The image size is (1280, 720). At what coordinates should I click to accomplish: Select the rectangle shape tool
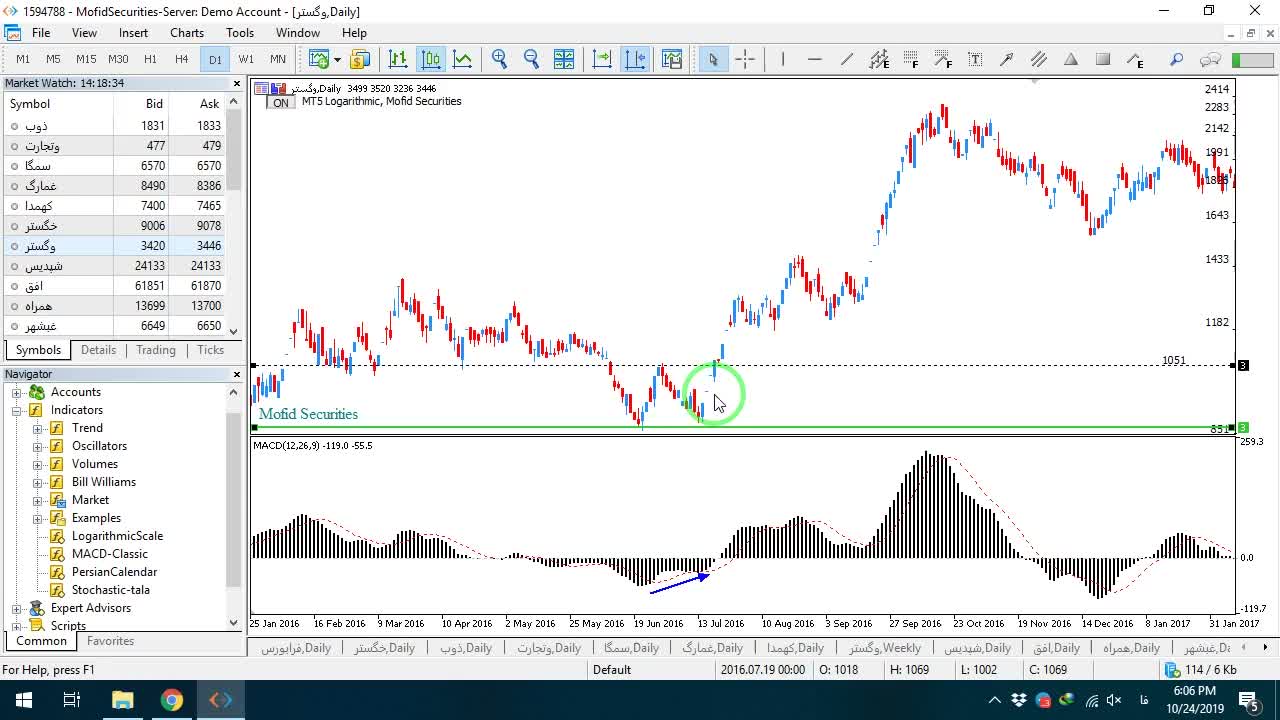pyautogui.click(x=1103, y=59)
